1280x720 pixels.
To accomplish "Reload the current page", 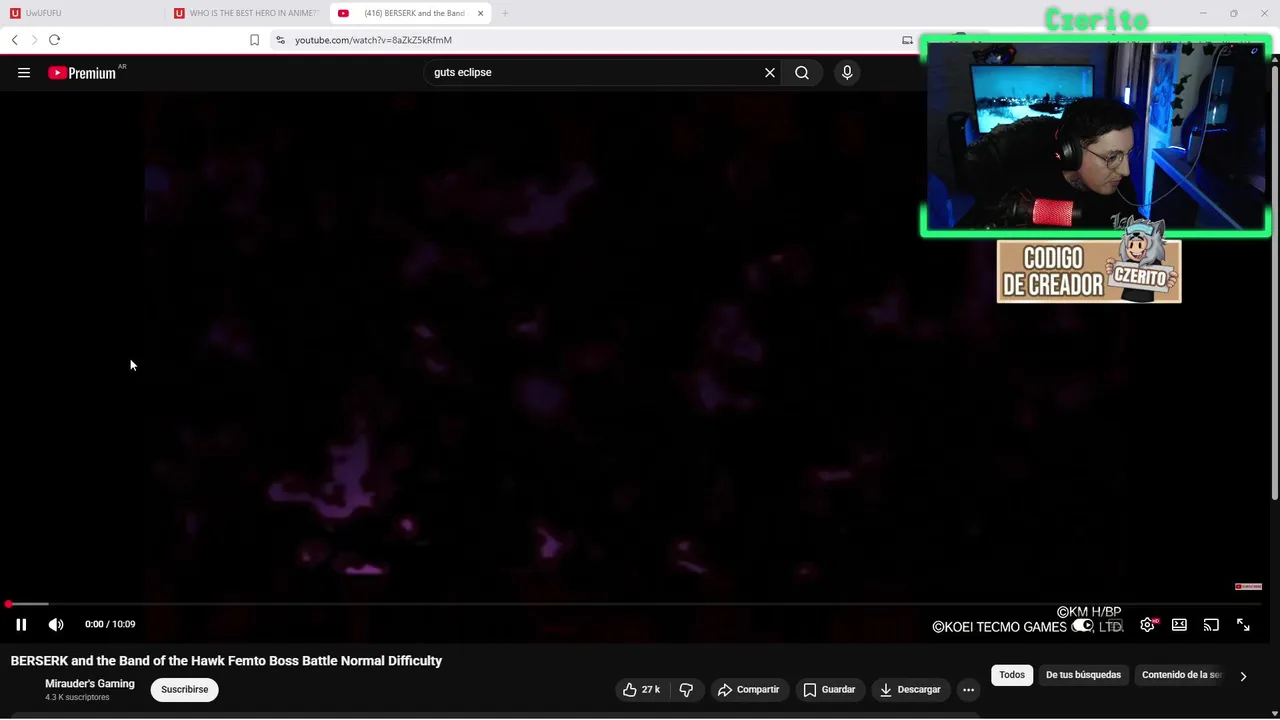I will tap(54, 40).
